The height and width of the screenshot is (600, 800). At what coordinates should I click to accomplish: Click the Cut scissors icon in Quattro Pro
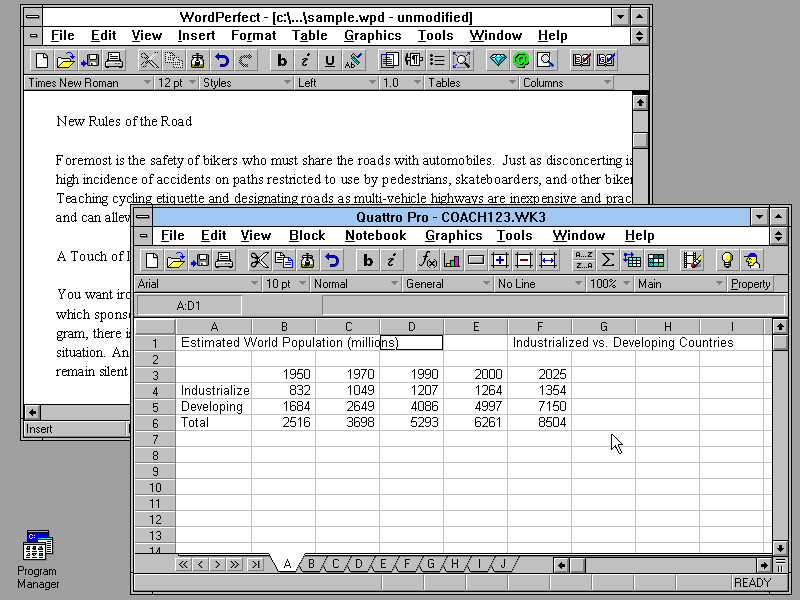pyautogui.click(x=259, y=261)
